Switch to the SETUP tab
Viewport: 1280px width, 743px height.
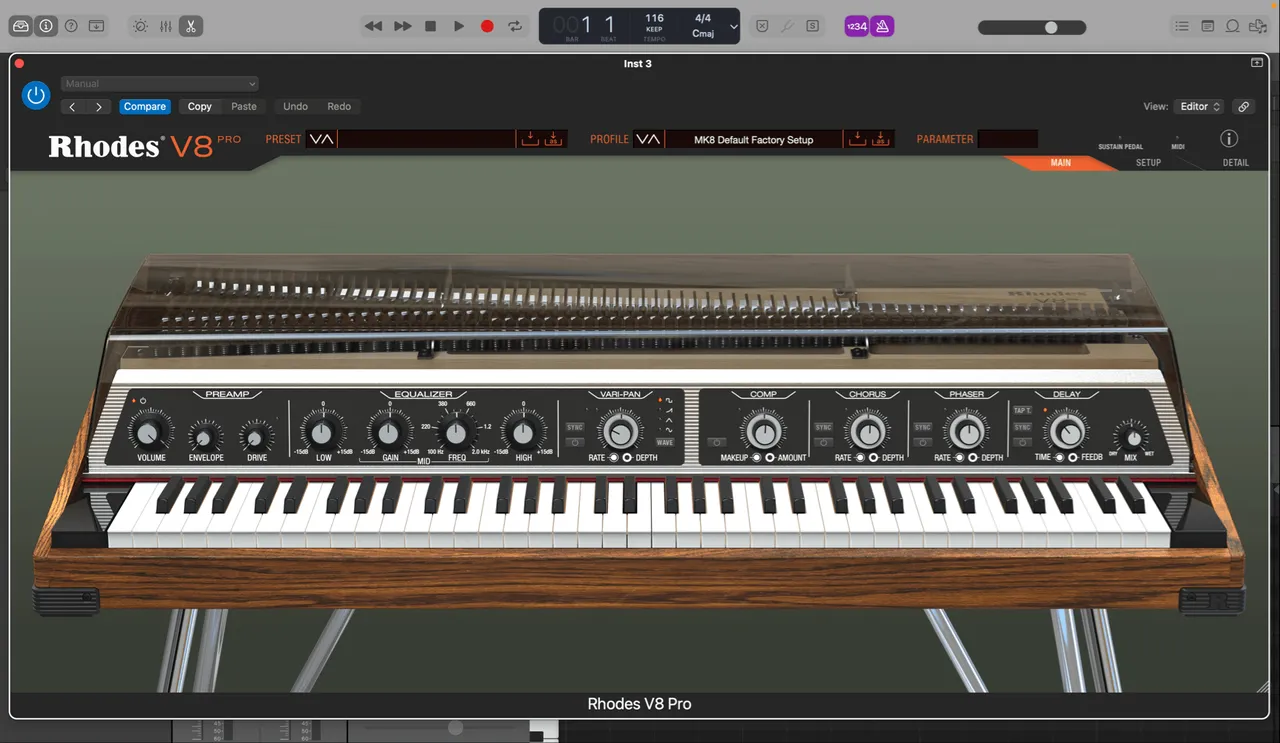coord(1148,163)
